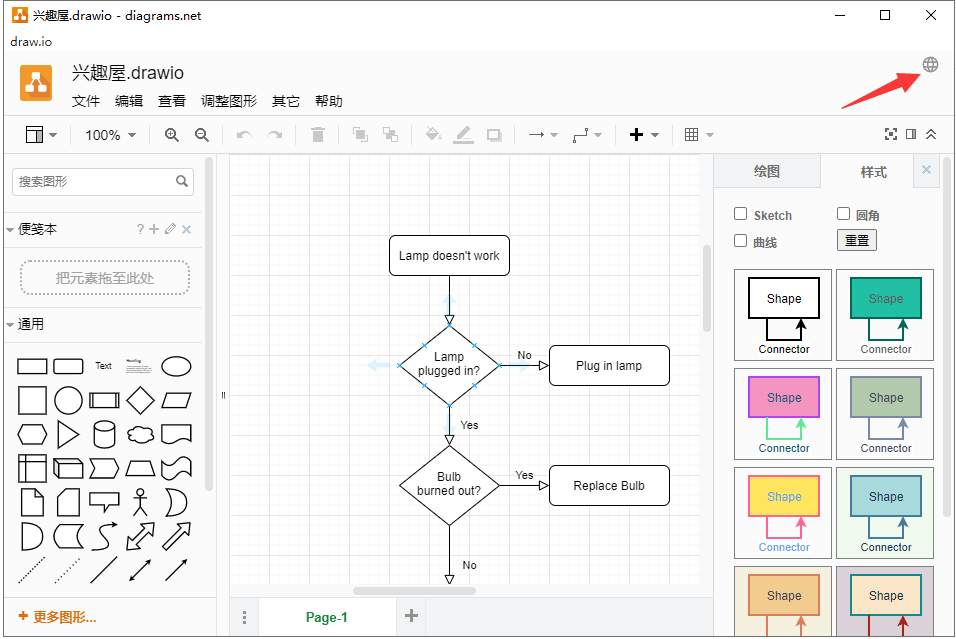
Task: Click the 重置 reset button
Action: [x=856, y=241]
